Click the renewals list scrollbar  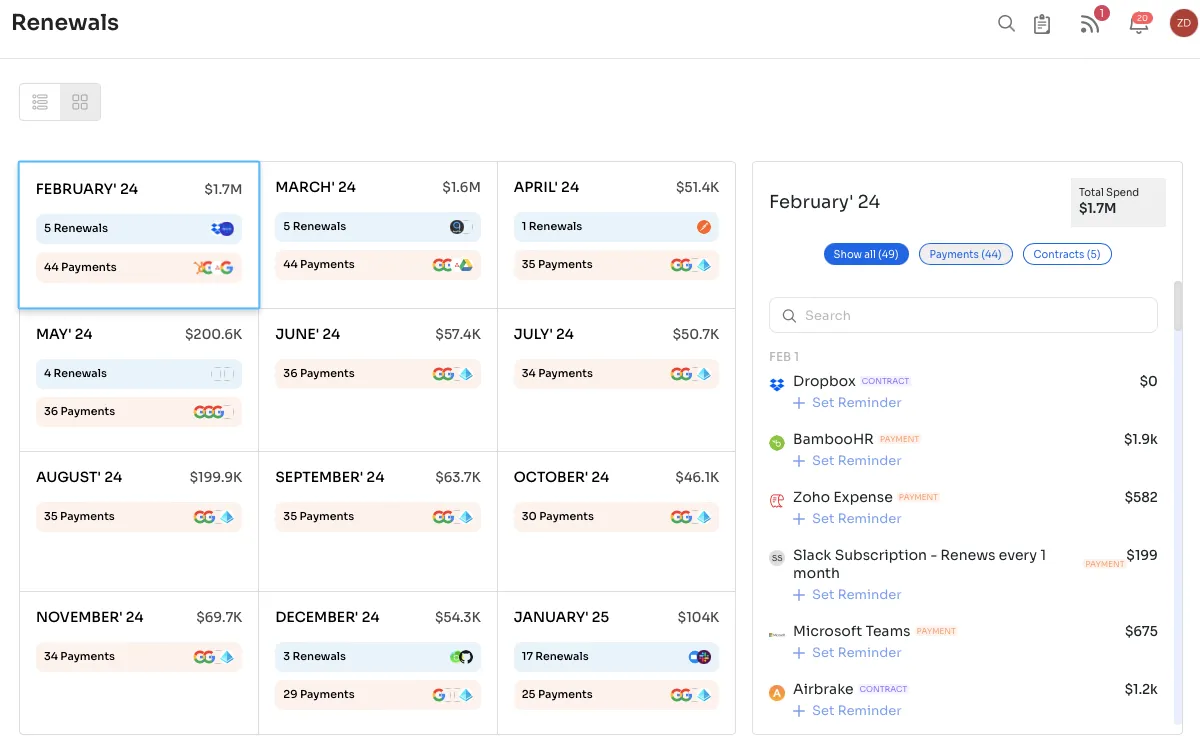[1178, 306]
